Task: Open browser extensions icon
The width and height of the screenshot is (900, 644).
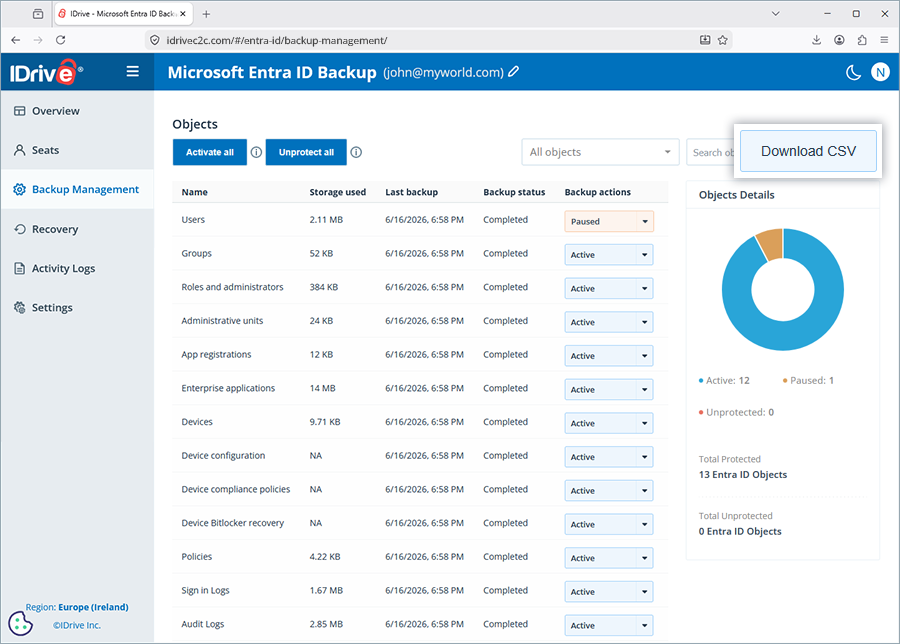Action: pos(862,40)
